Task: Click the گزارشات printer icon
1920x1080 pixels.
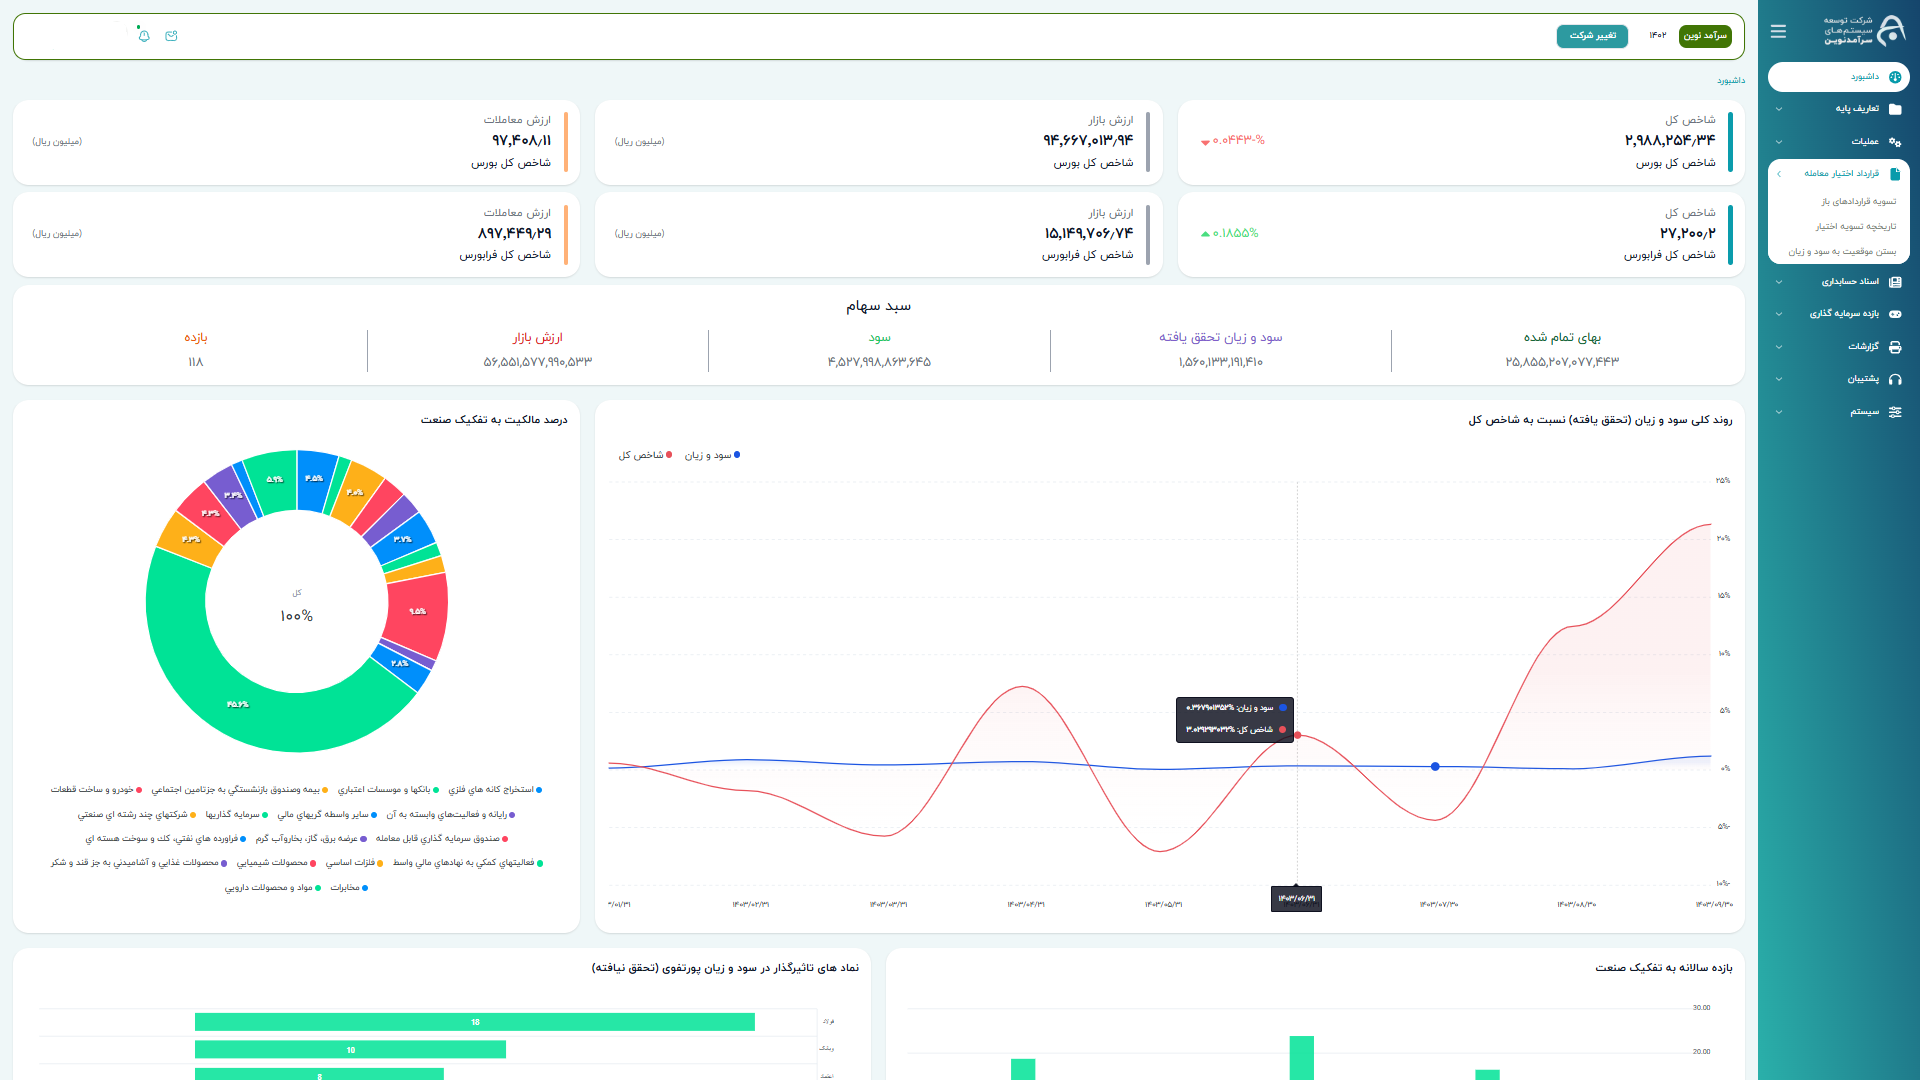Action: click(x=1895, y=347)
